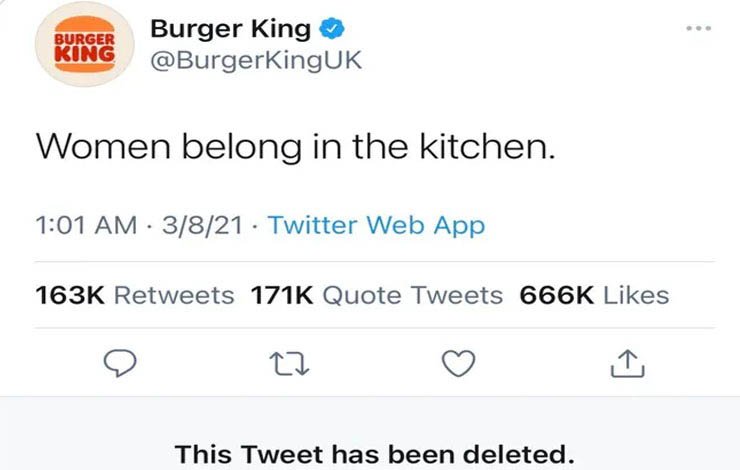The image size is (740, 470).
Task: Open the @BurgerKingUK handle link
Action: [x=255, y=61]
